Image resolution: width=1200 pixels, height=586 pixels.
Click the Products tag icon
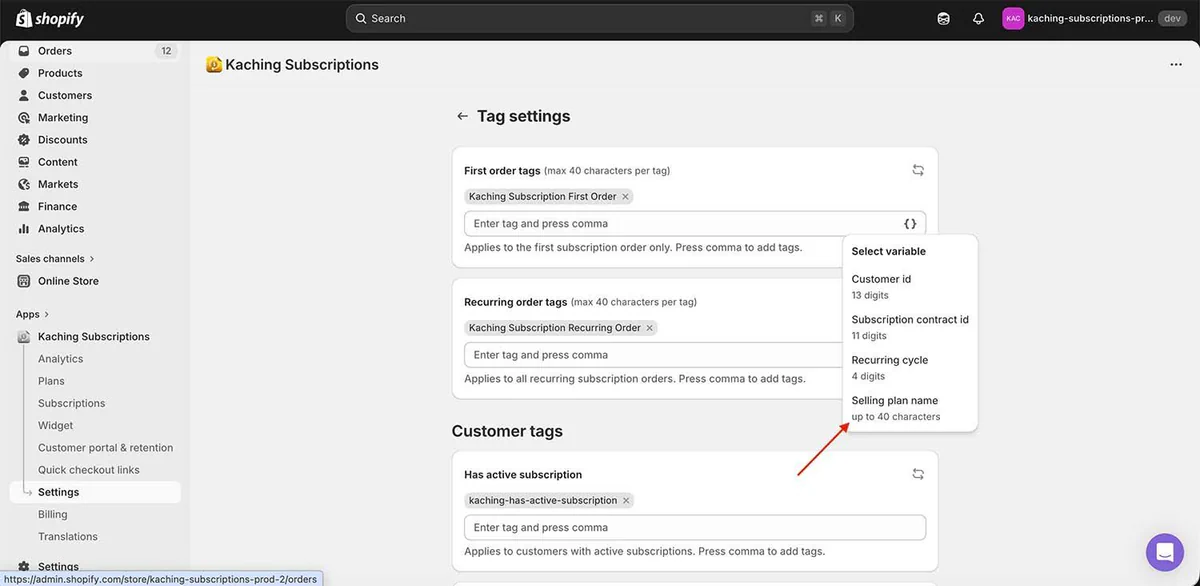pyautogui.click(x=24, y=73)
